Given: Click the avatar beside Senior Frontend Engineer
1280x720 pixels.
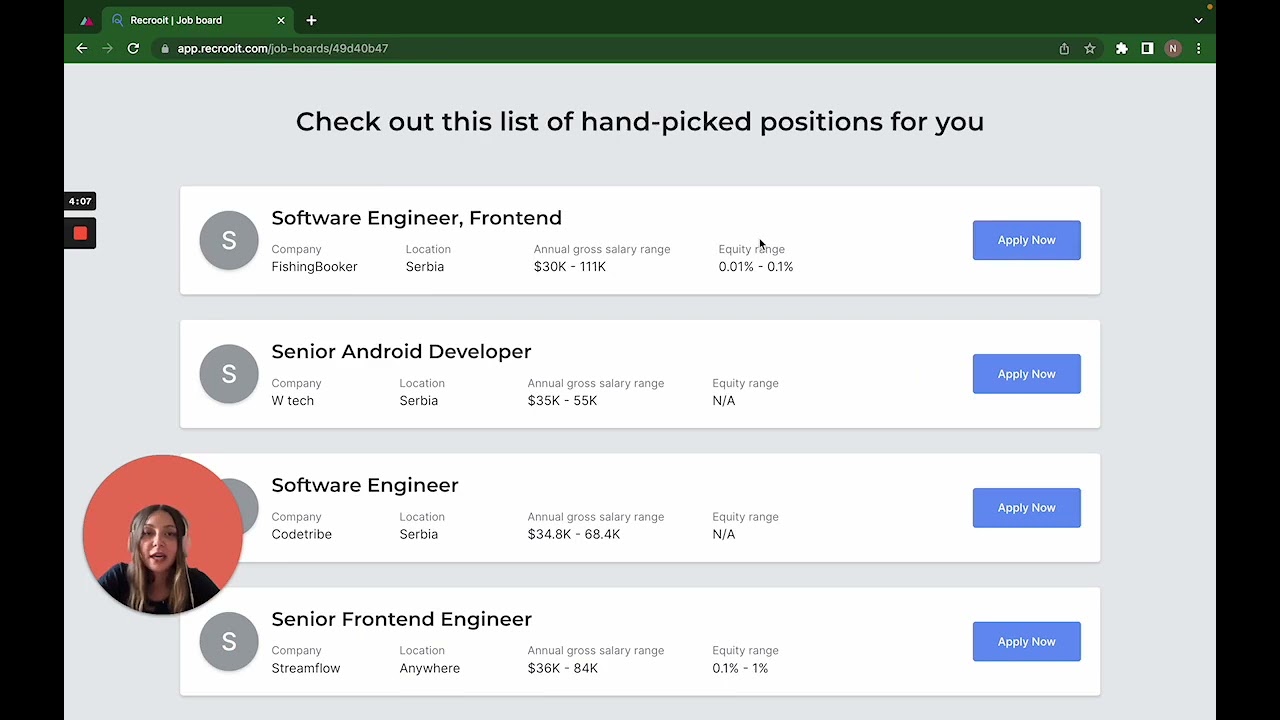Looking at the screenshot, I should [x=229, y=642].
